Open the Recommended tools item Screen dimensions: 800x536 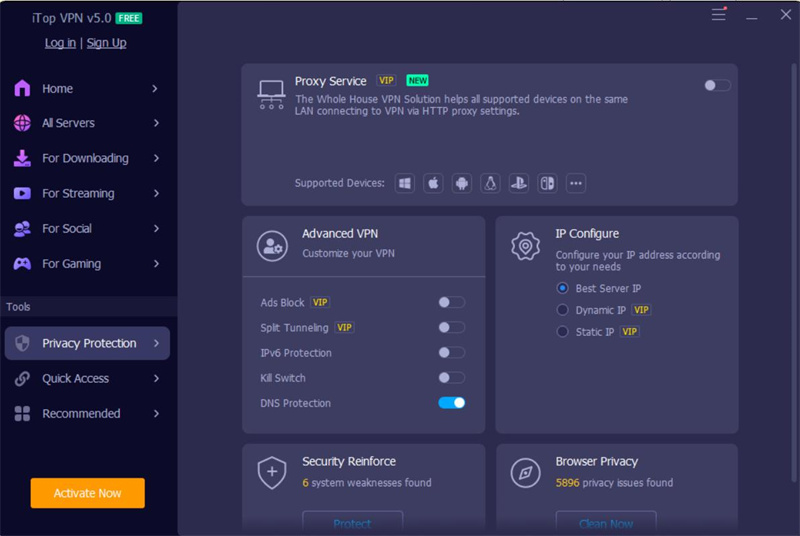(87, 414)
